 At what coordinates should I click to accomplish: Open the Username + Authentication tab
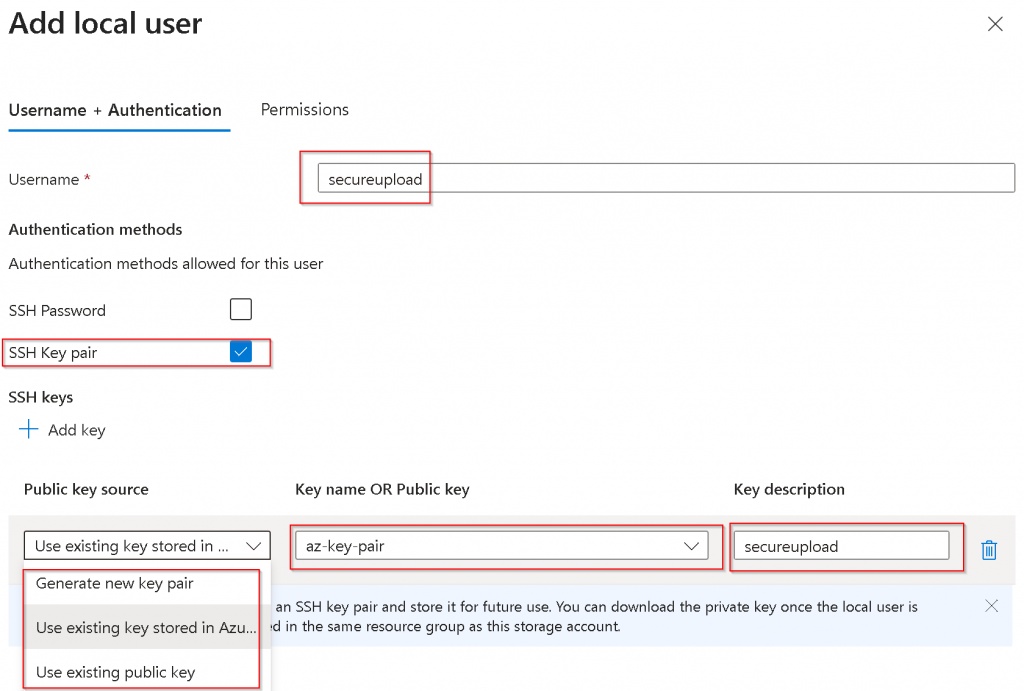click(115, 110)
